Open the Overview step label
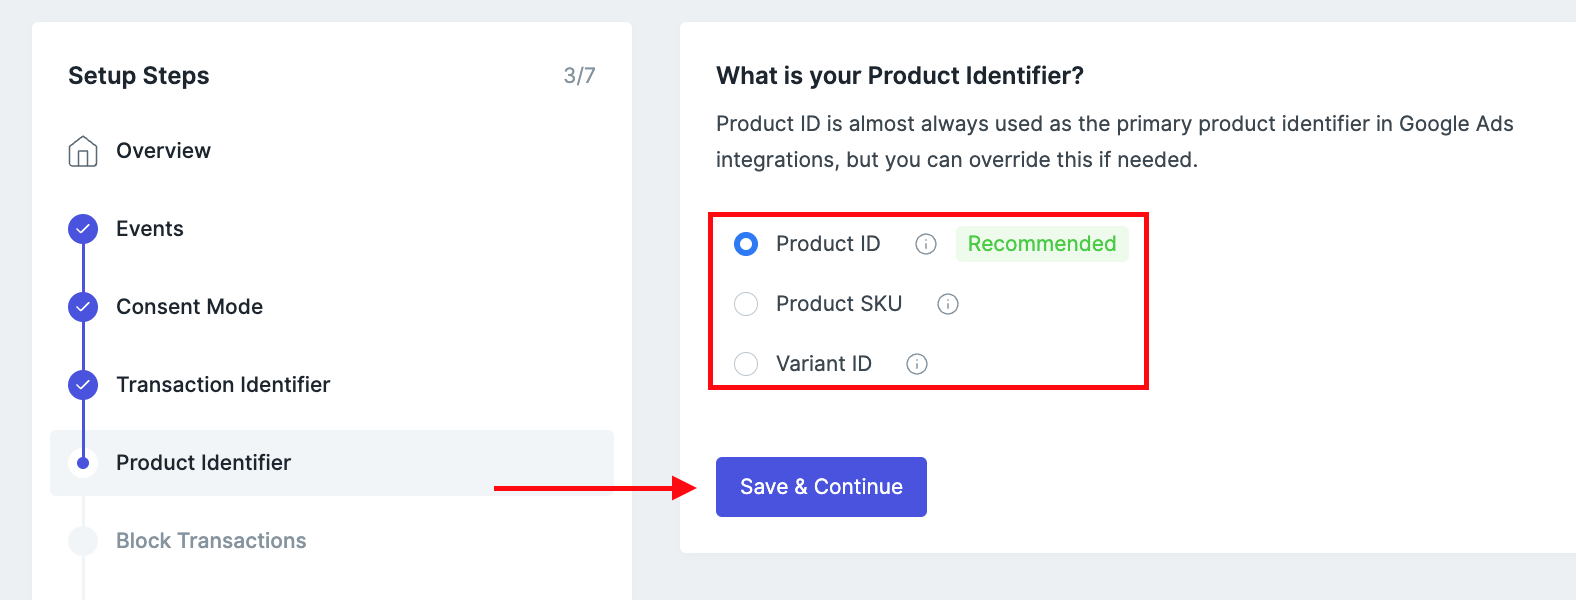This screenshot has width=1576, height=600. coord(163,151)
